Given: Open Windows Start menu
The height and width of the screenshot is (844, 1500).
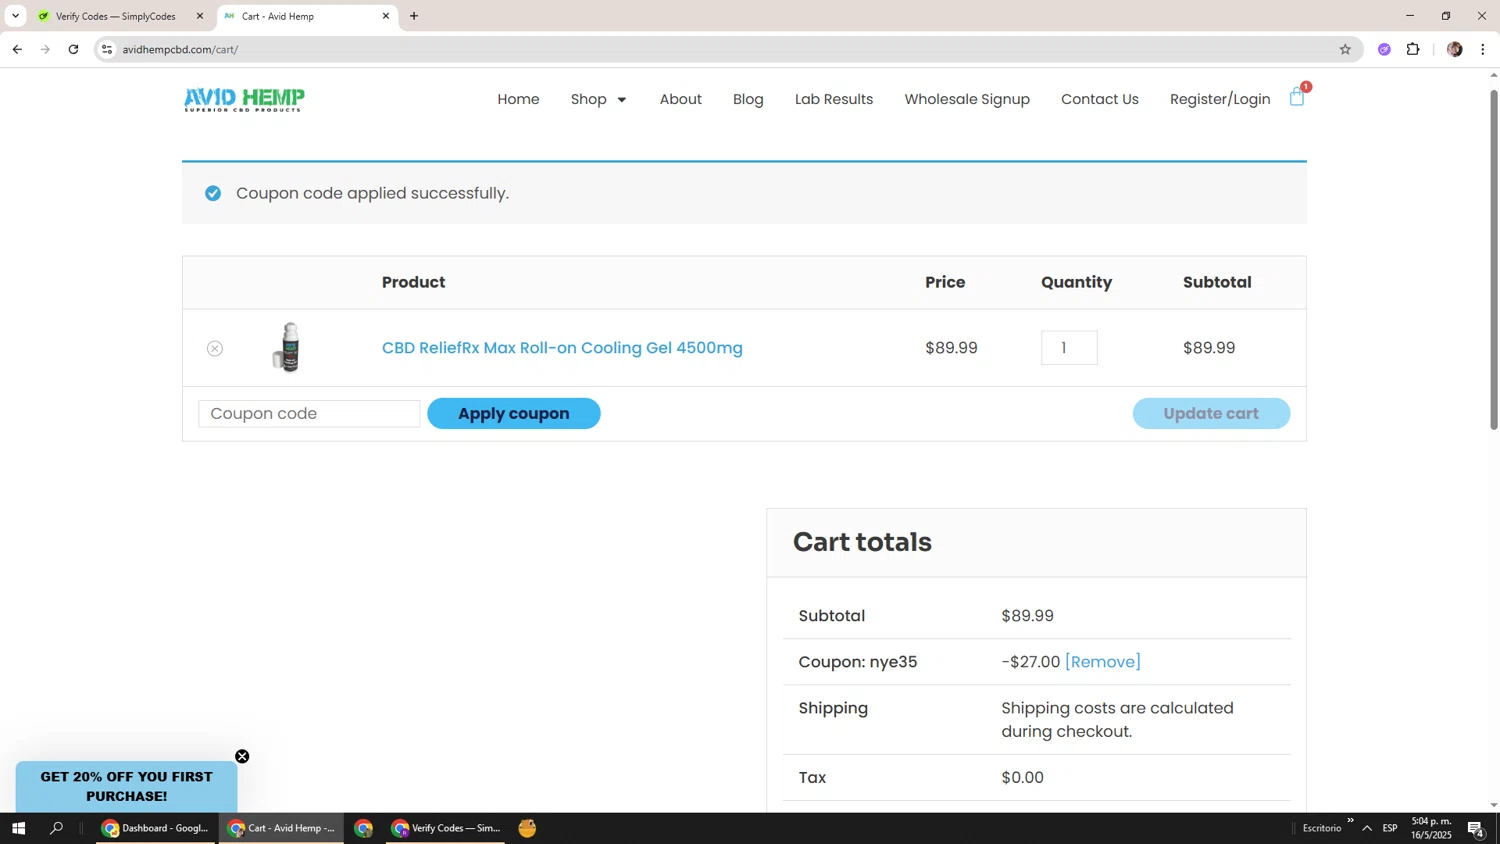Looking at the screenshot, I should [x=18, y=828].
